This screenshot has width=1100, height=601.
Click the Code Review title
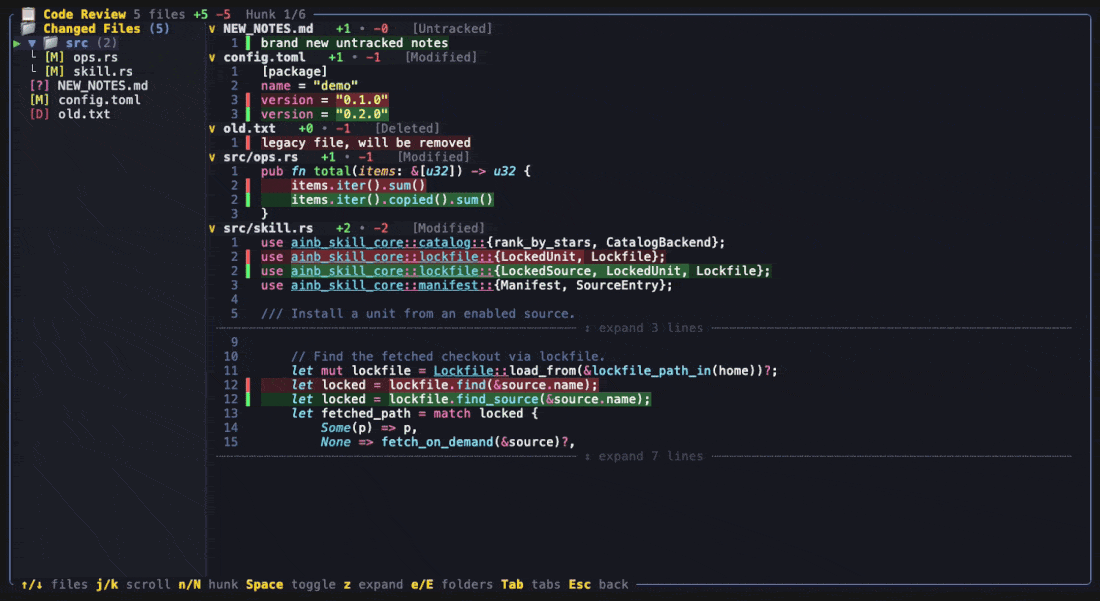click(x=84, y=14)
